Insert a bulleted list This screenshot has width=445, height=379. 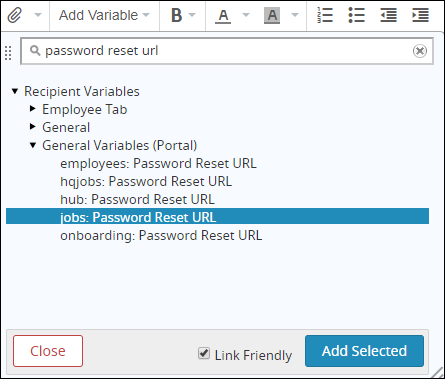pos(357,15)
